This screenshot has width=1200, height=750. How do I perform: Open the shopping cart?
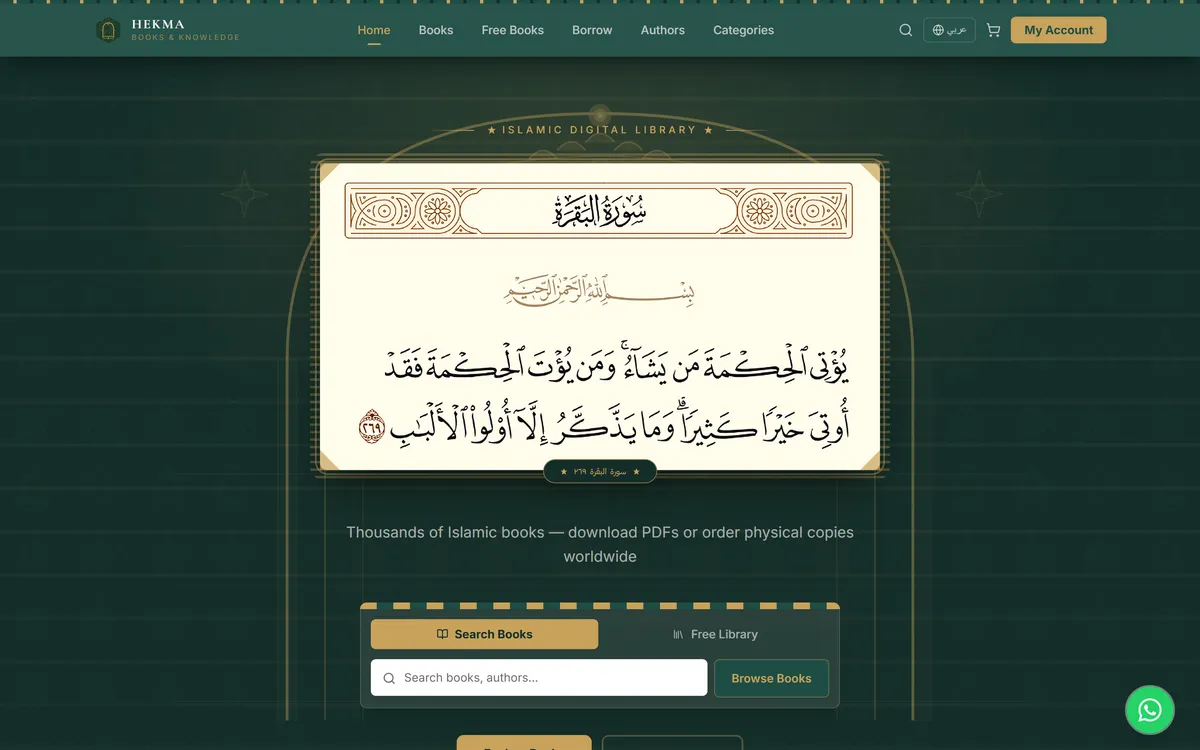click(x=993, y=30)
